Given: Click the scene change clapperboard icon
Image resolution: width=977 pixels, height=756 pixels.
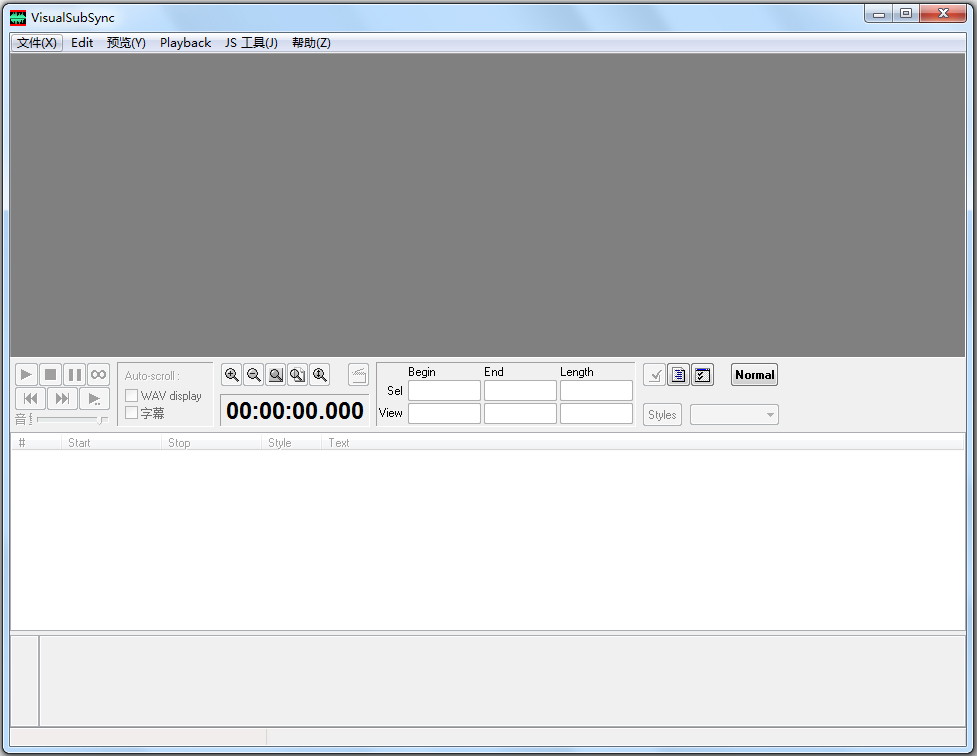Looking at the screenshot, I should click(358, 375).
